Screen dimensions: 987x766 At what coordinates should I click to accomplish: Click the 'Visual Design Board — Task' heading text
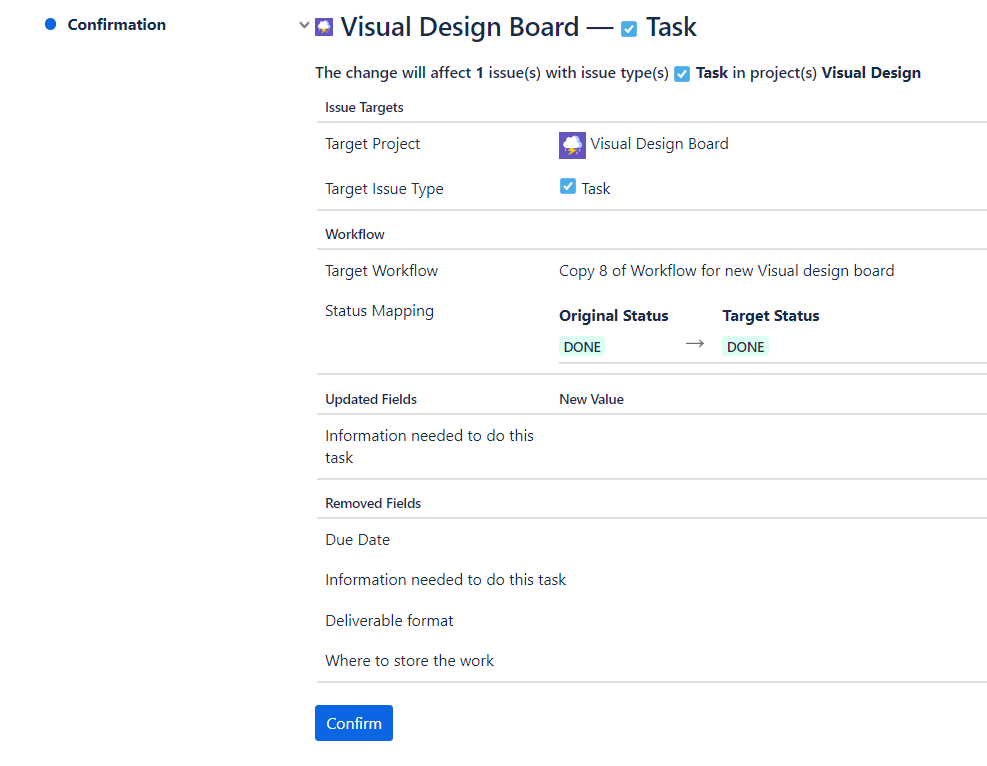tap(519, 27)
